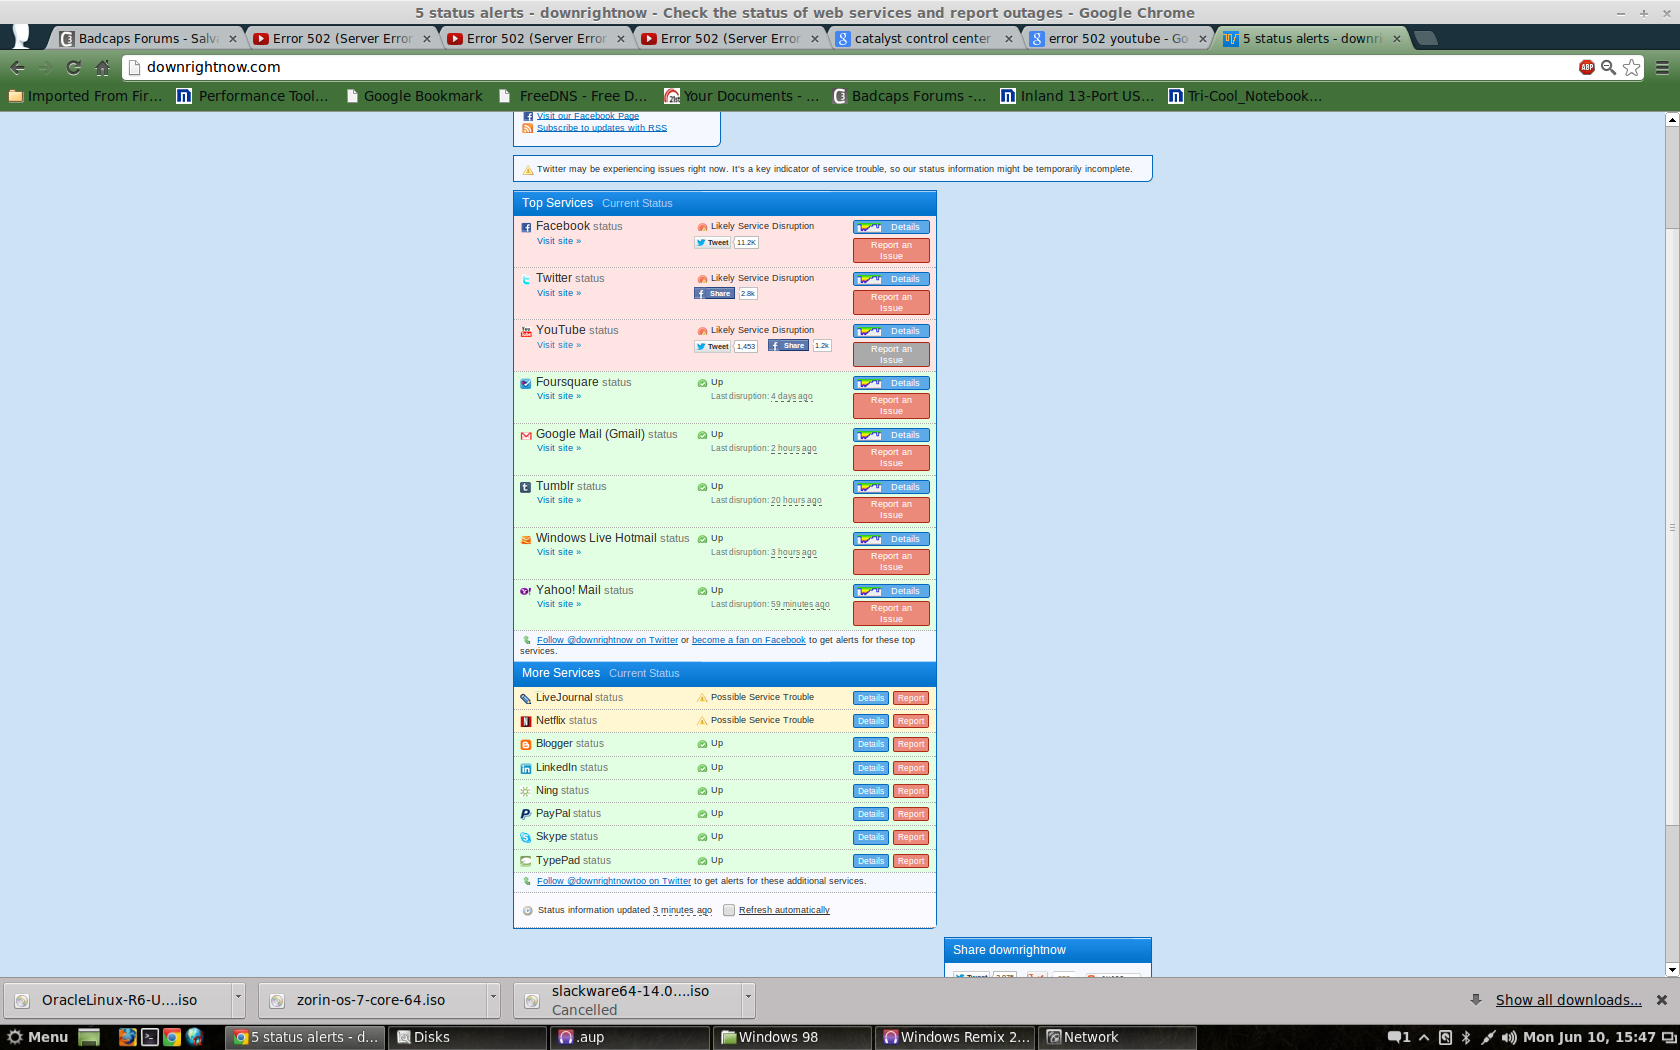The height and width of the screenshot is (1050, 1680).
Task: Open Details for Skype status
Action: point(871,837)
